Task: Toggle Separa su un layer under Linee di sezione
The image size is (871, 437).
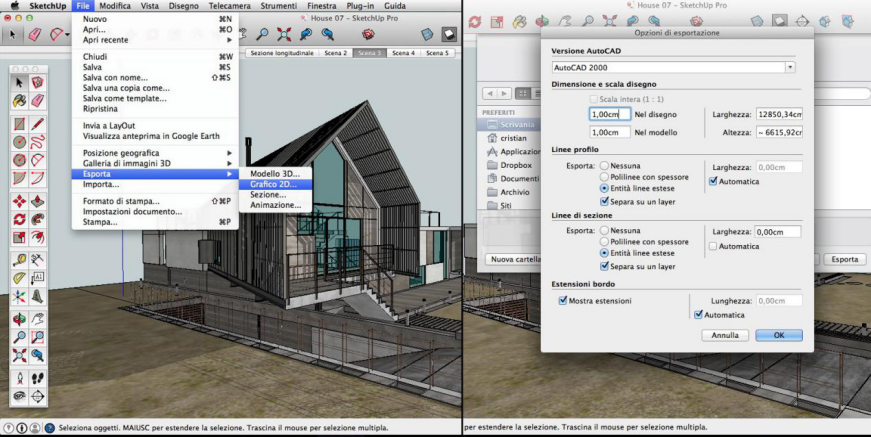Action: pos(604,267)
